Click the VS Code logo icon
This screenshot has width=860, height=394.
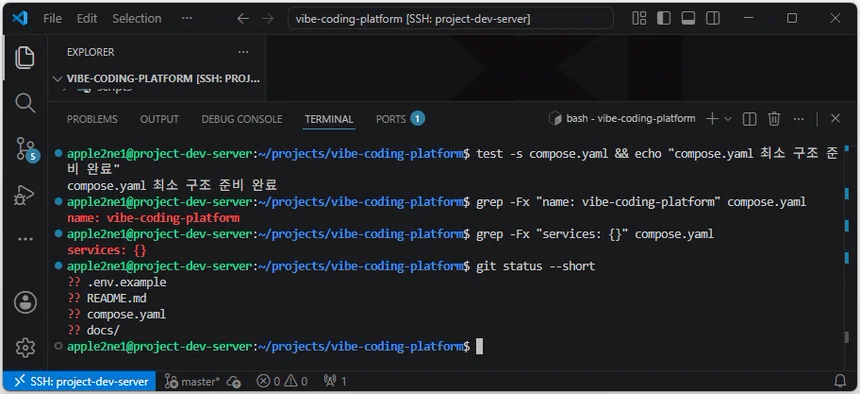click(x=20, y=18)
